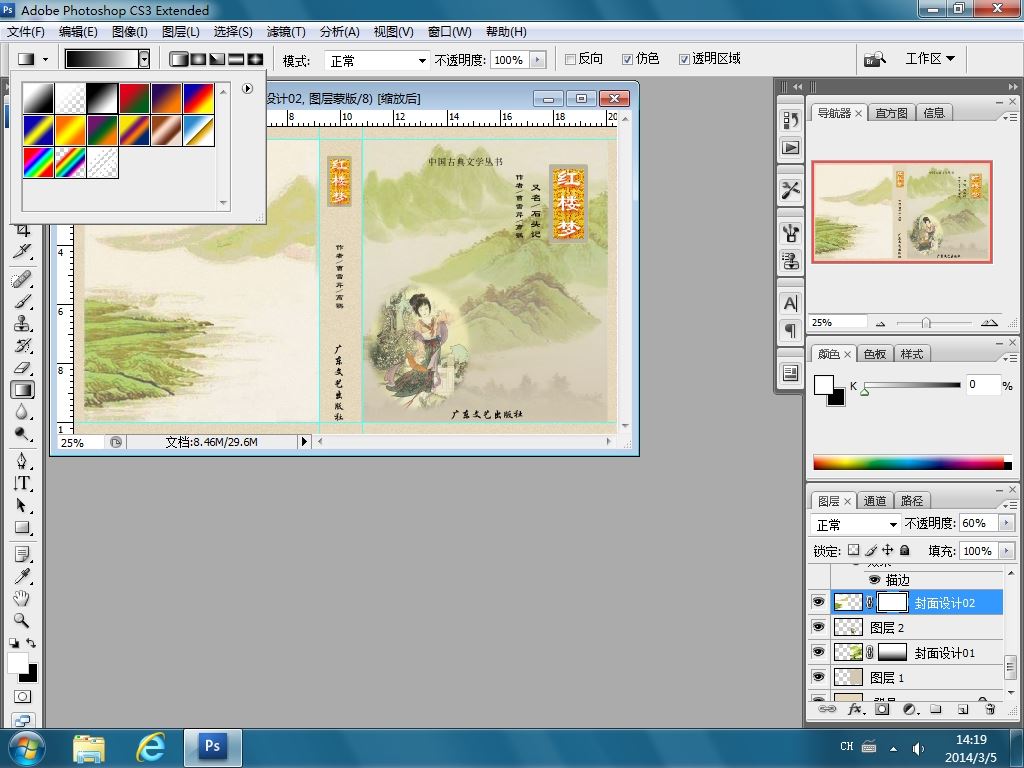The image size is (1024, 768).
Task: Select the Gradient tool in the toolbox
Action: coord(22,390)
